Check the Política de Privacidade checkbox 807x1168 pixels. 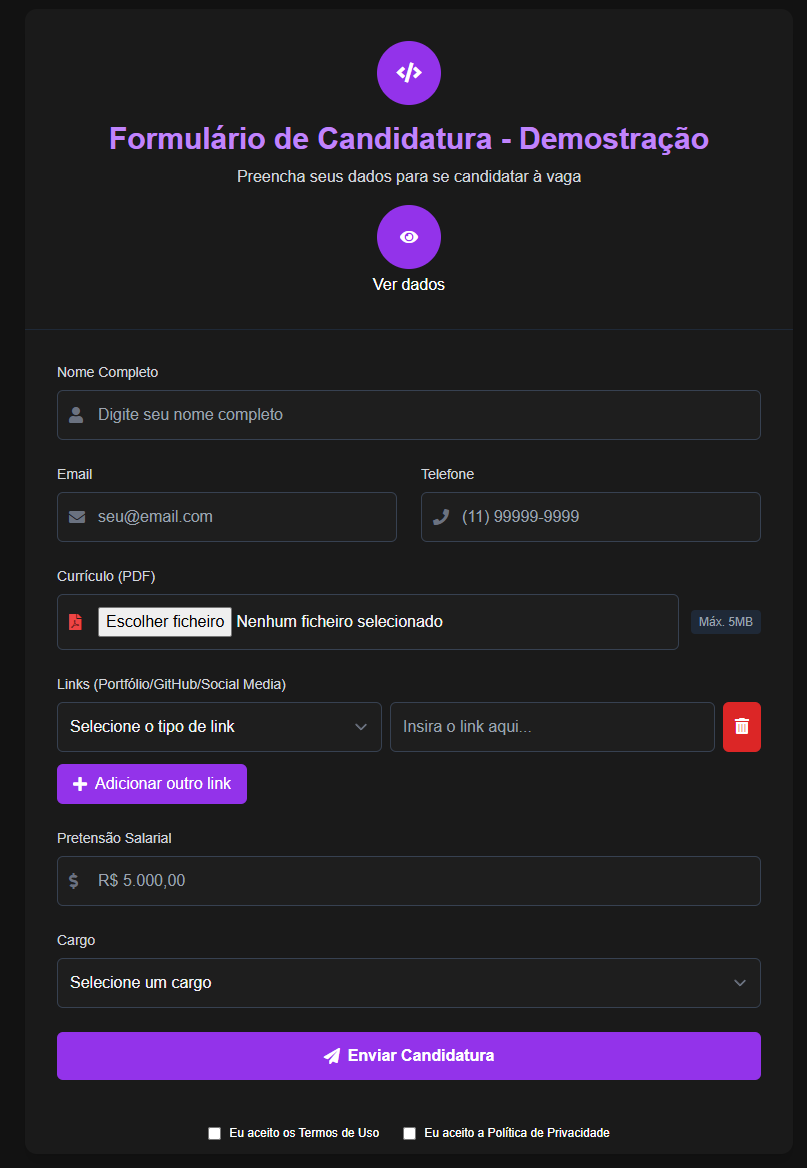click(x=409, y=1133)
